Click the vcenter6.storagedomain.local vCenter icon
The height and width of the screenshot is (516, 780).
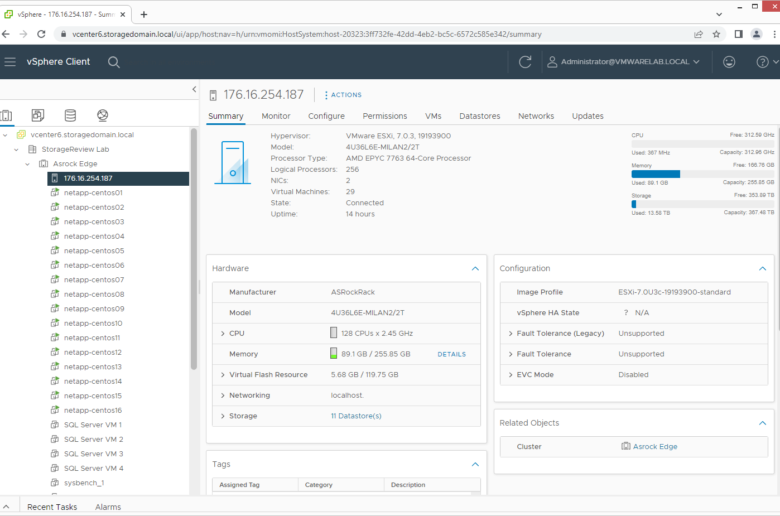tap(21, 135)
